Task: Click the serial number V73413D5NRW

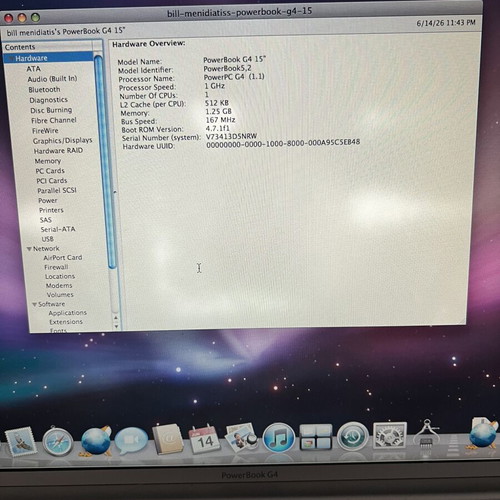Action: point(231,136)
